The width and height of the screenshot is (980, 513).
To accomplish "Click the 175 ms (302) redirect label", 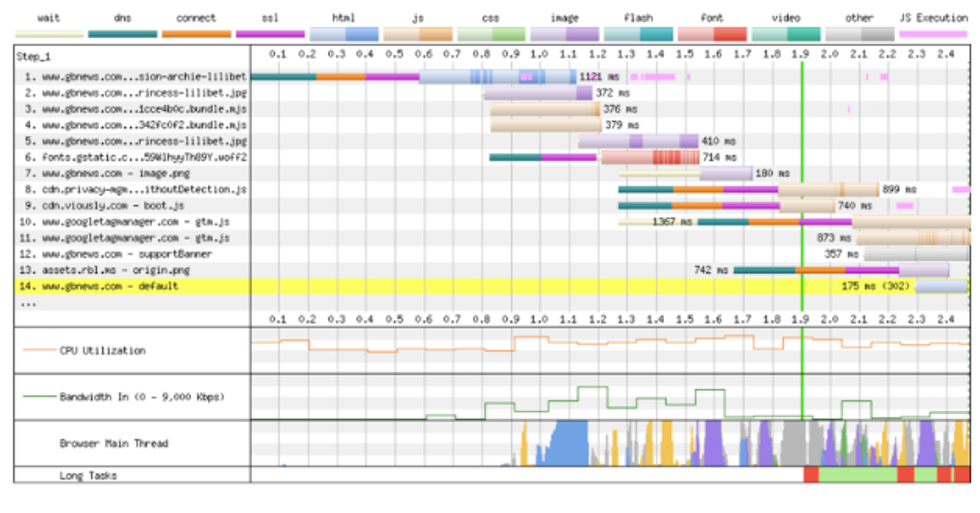I will coord(875,286).
